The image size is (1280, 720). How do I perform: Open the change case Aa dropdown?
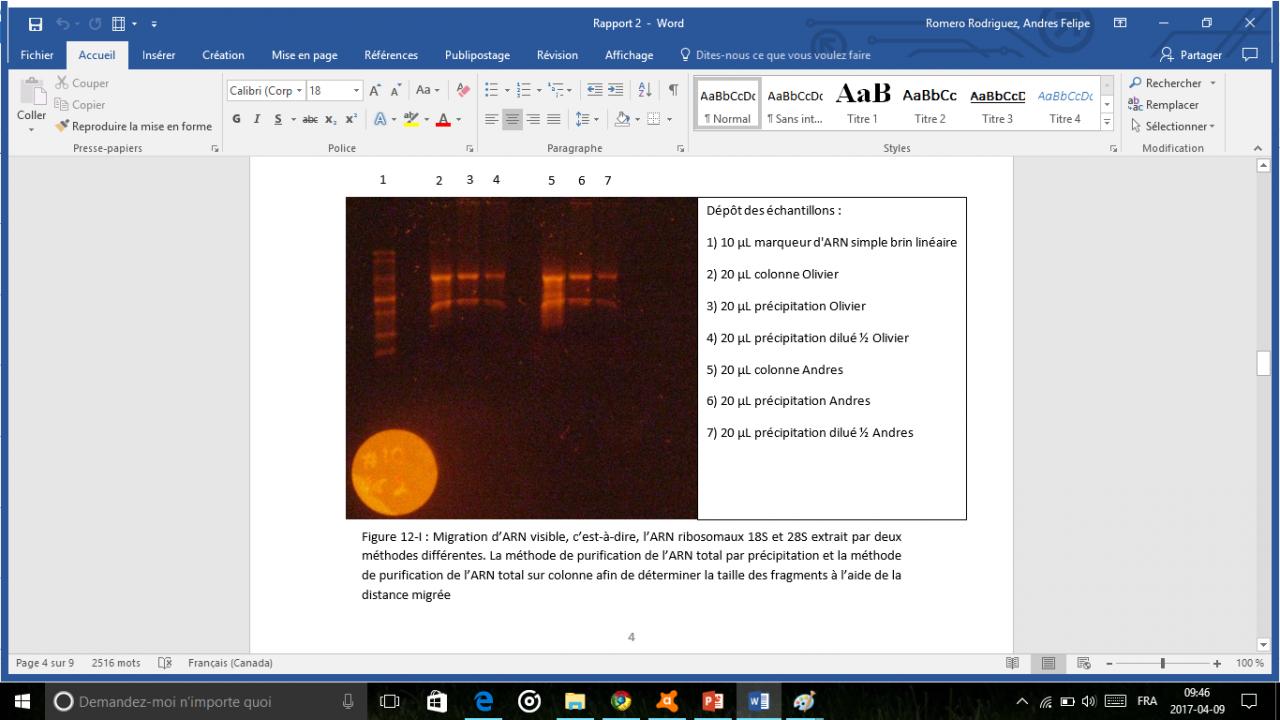tap(428, 90)
